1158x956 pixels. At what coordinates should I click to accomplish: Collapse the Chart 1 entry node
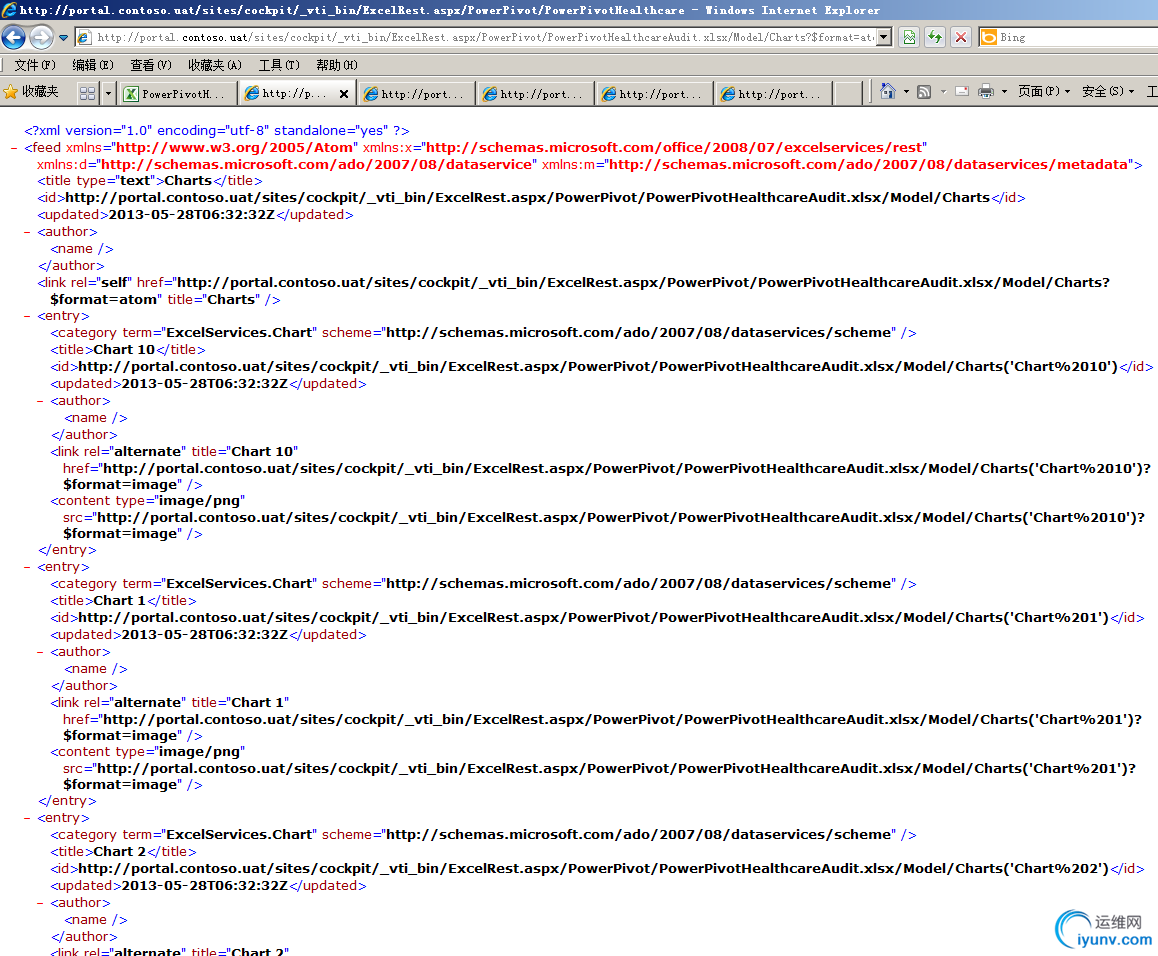tap(27, 567)
